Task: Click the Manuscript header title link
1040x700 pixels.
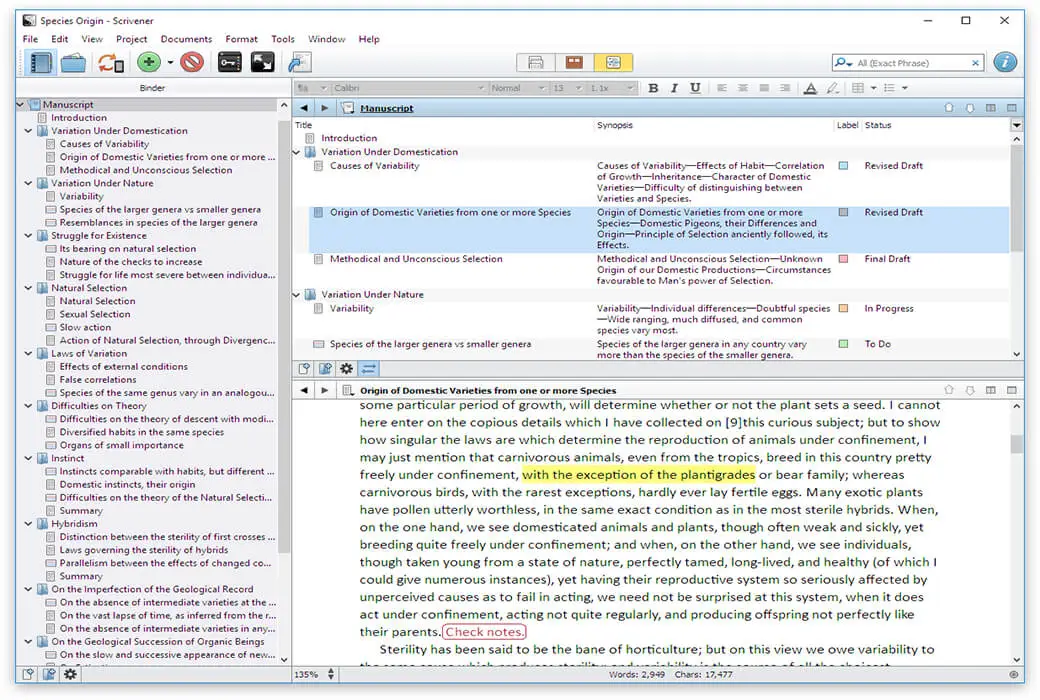Action: click(x=387, y=108)
